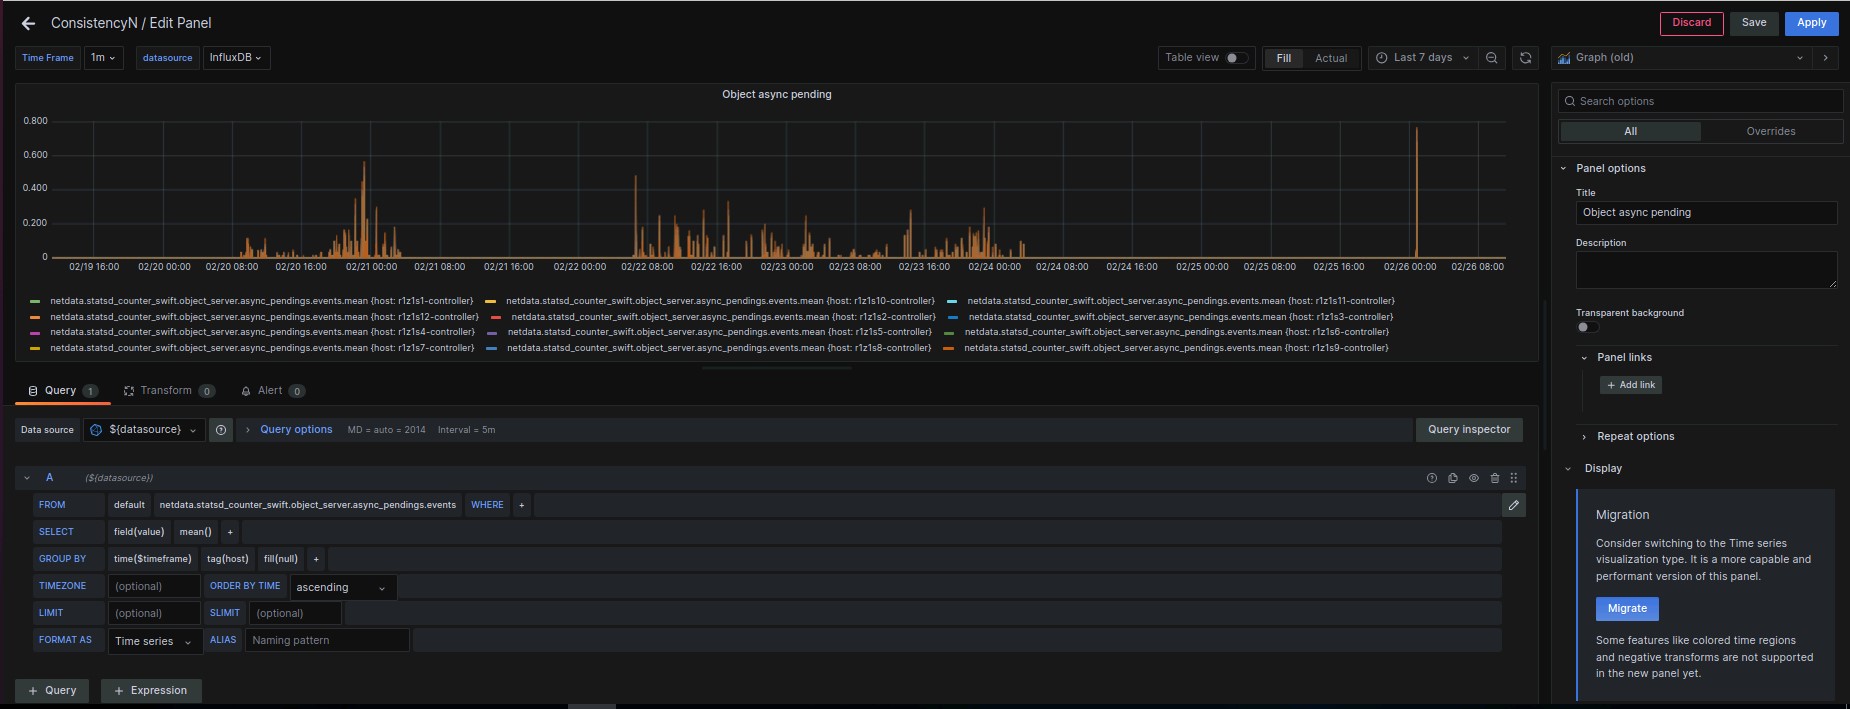This screenshot has height=709, width=1850.
Task: Enable the Table view switch
Action: [1236, 58]
